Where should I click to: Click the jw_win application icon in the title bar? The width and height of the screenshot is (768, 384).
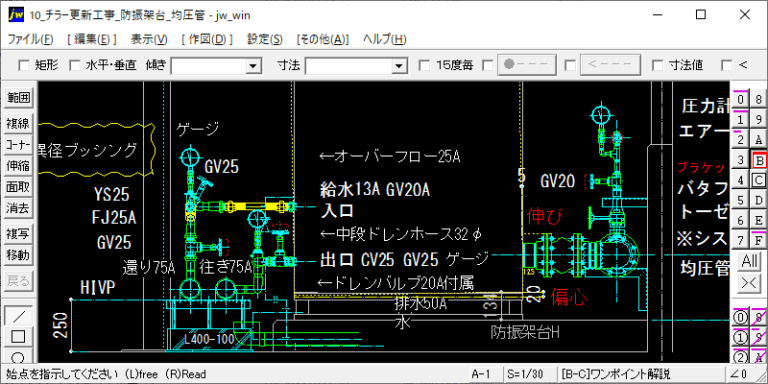[16, 15]
